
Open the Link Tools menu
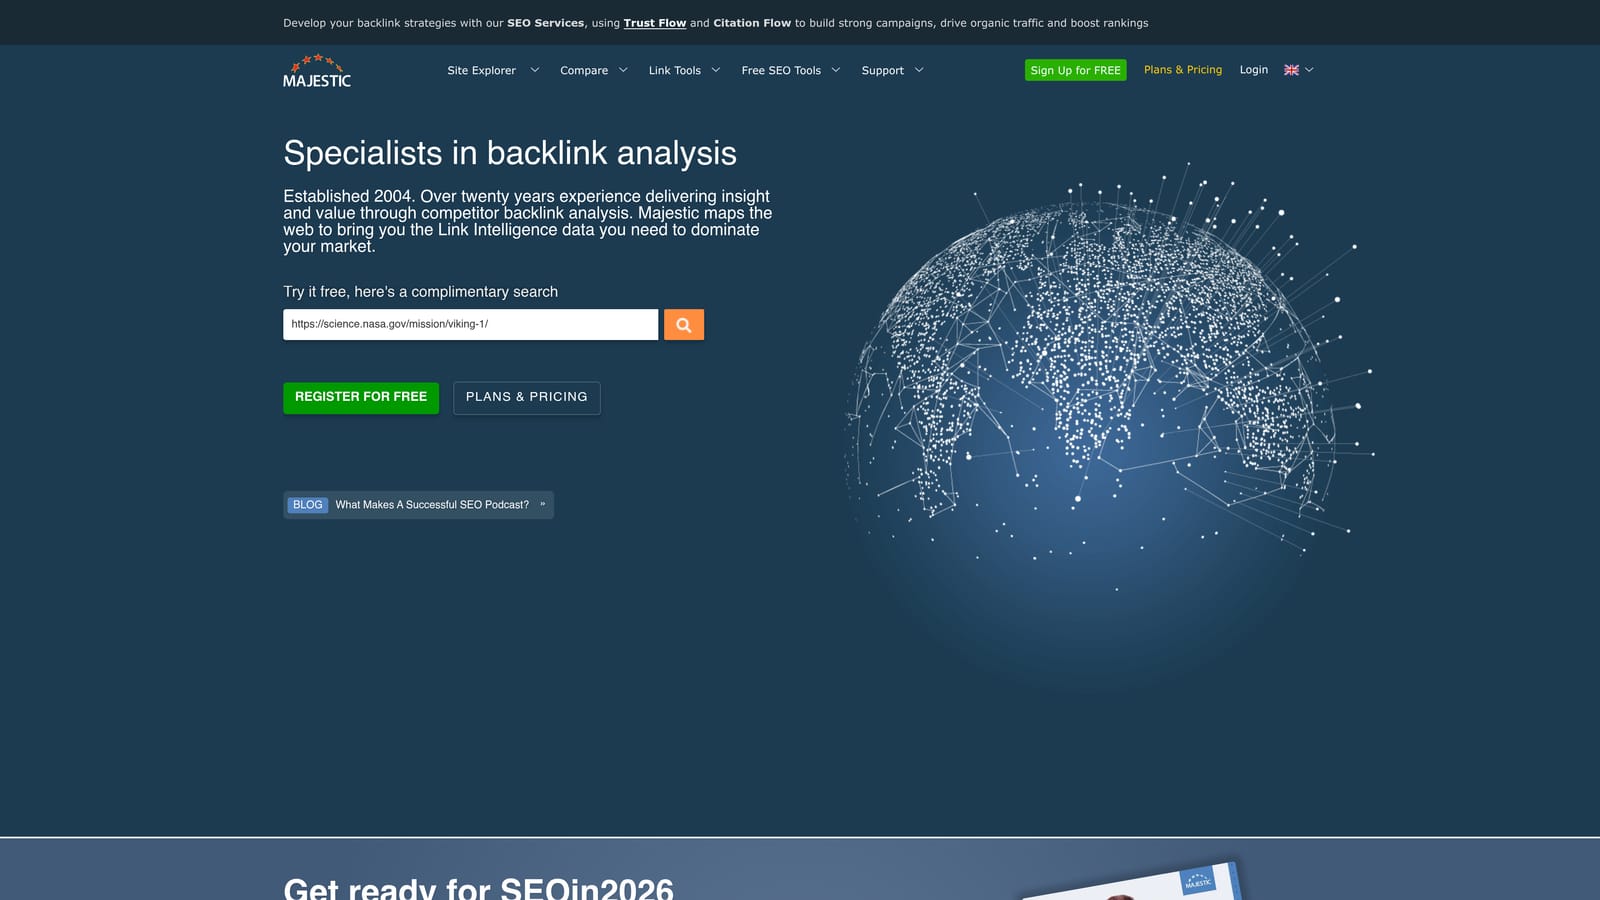point(675,70)
